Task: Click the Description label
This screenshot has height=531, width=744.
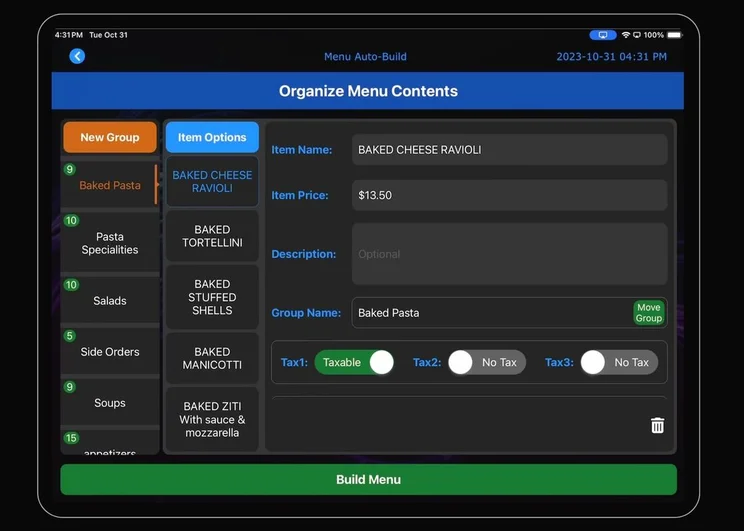Action: tap(304, 254)
